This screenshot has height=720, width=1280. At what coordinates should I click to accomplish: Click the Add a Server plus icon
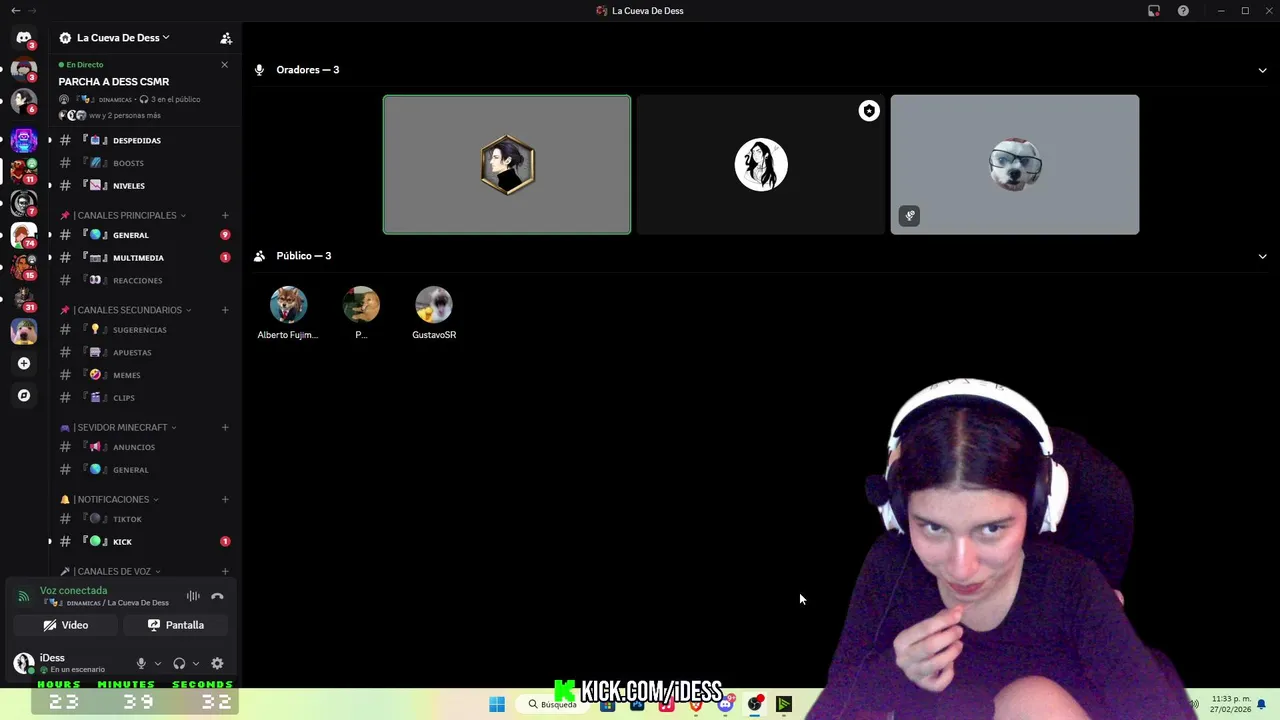24,363
